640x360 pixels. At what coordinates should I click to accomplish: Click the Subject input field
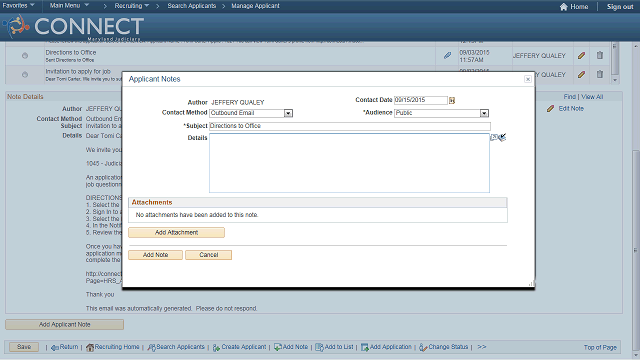click(350, 126)
